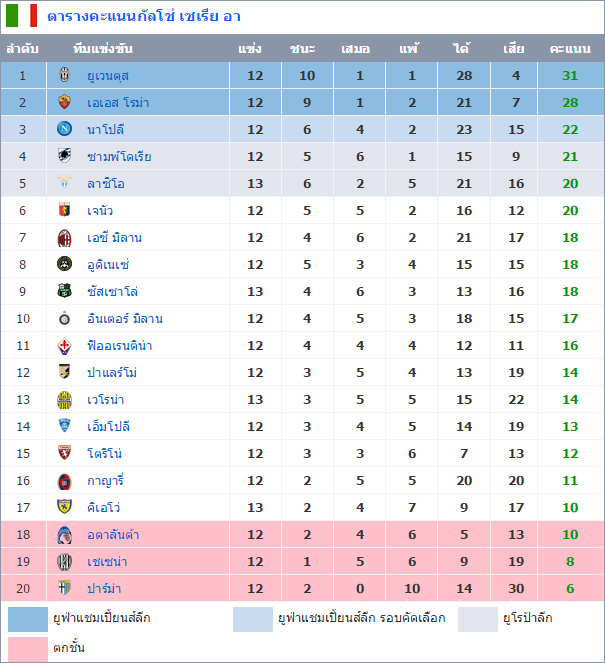Click the AS Roma crest icon

coord(65,102)
